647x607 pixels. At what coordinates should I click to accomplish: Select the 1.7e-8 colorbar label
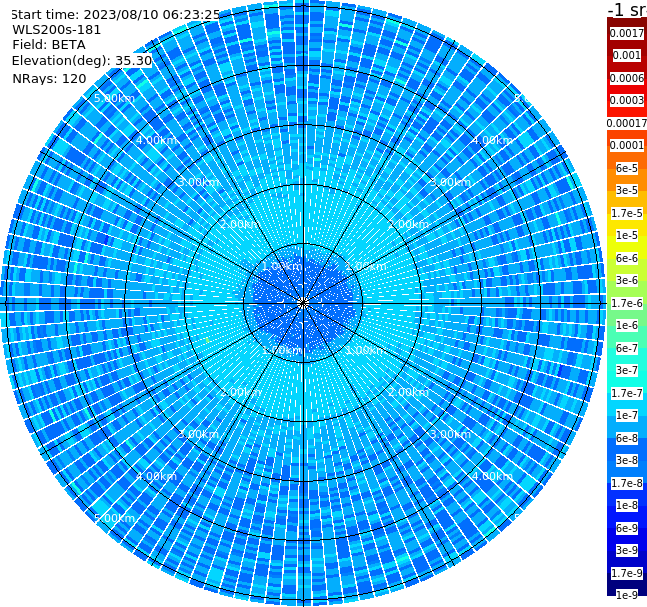[x=627, y=483]
